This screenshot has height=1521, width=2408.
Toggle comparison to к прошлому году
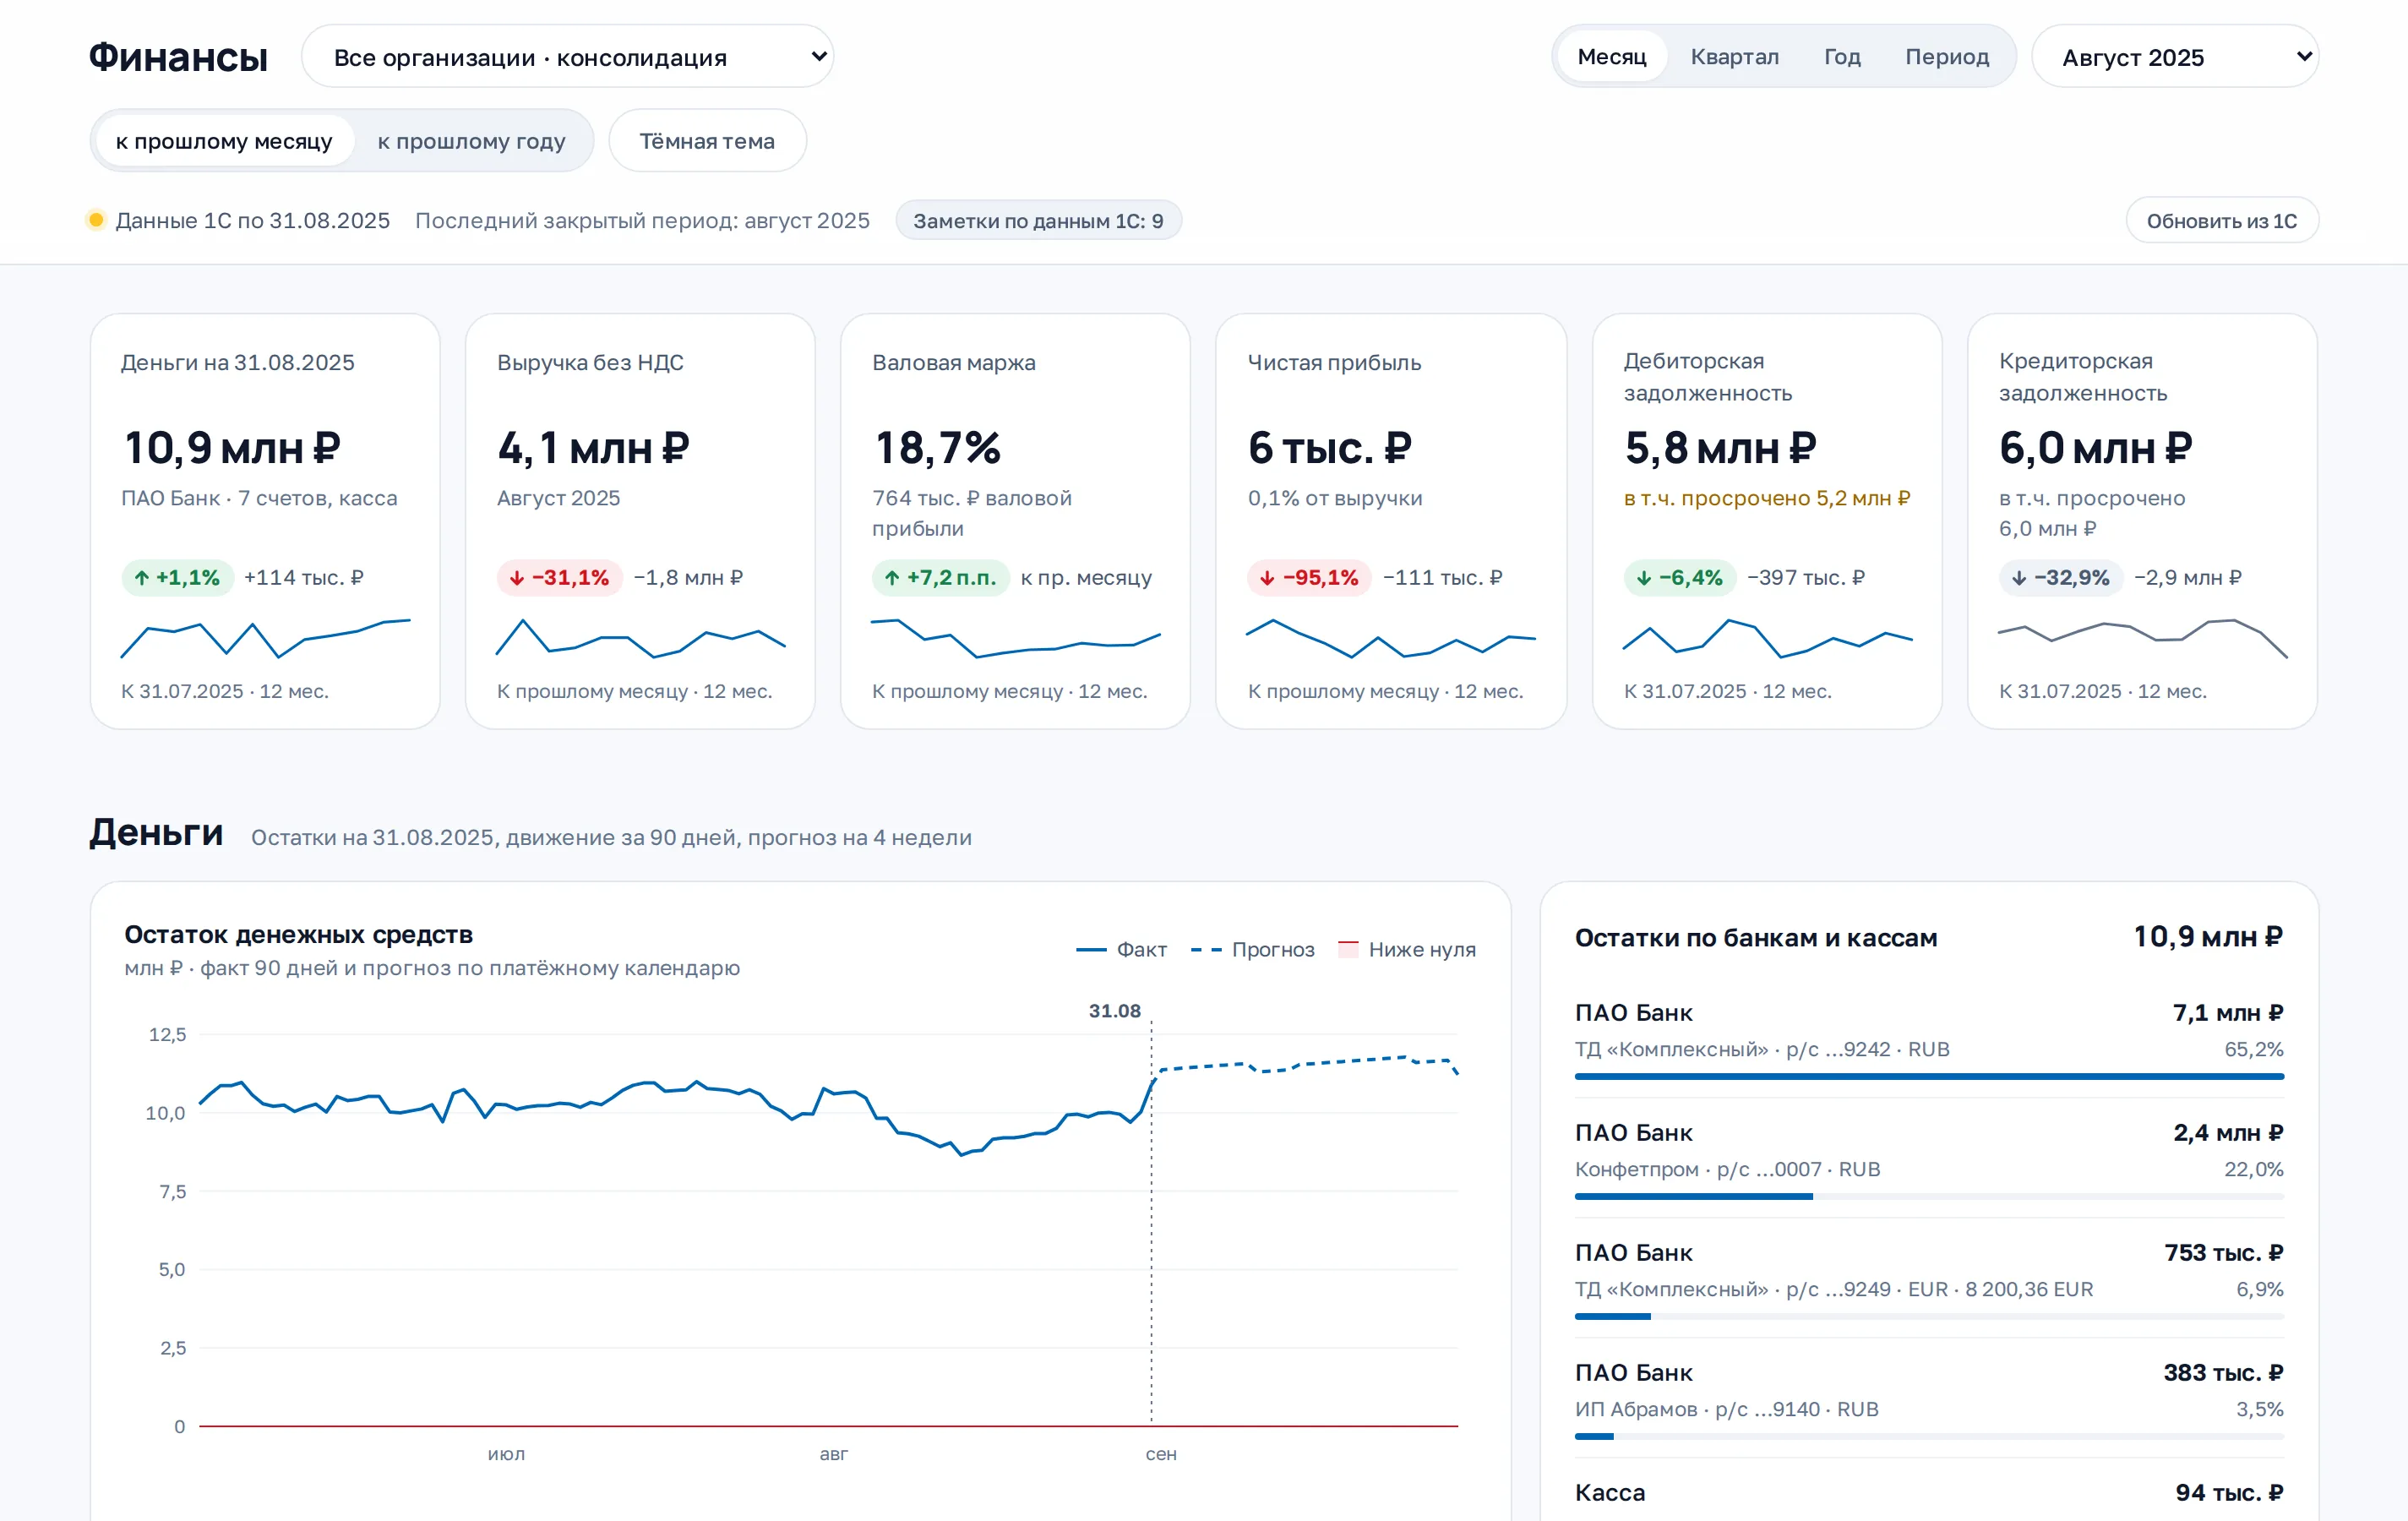tap(471, 141)
